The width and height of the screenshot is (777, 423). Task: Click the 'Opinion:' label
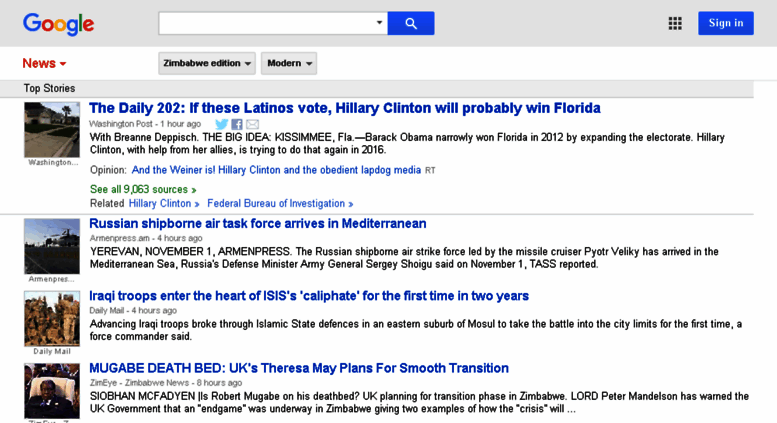point(109,170)
